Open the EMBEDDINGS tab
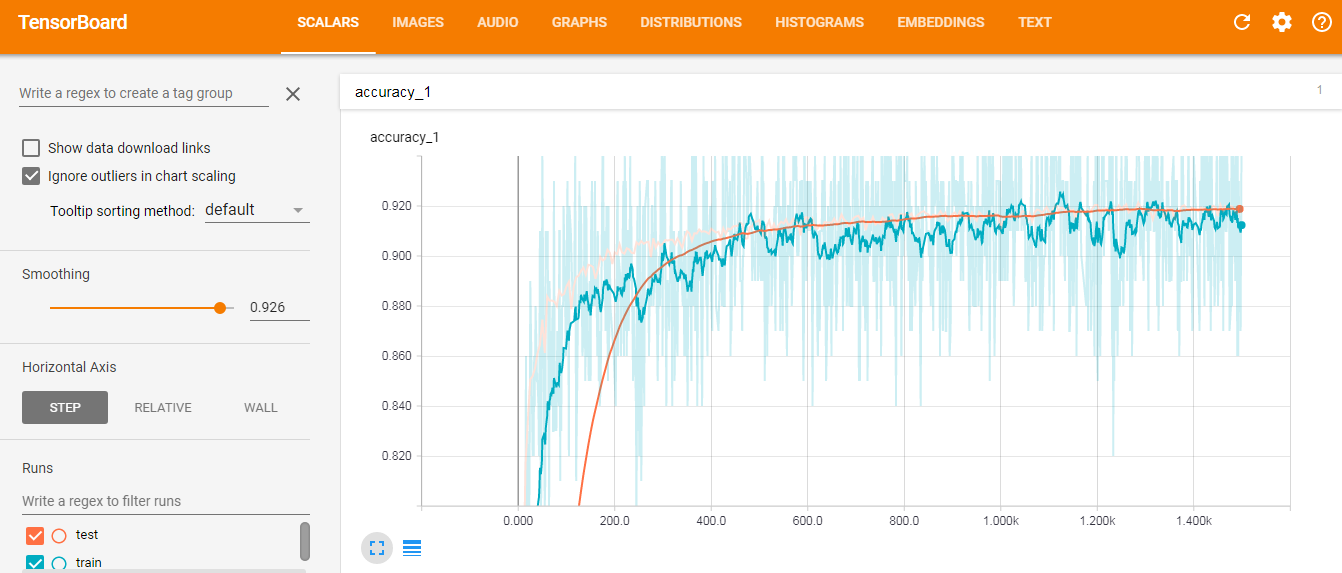 (x=941, y=22)
